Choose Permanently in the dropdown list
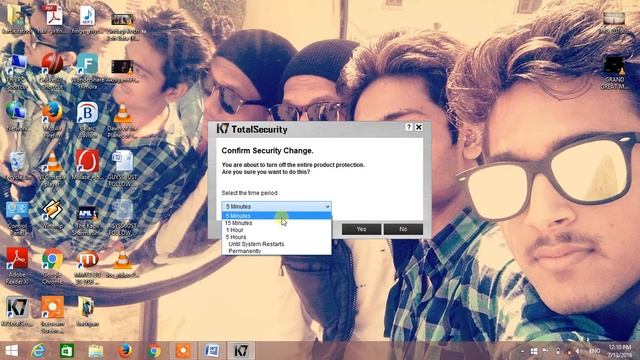640x360 pixels. 276,251
